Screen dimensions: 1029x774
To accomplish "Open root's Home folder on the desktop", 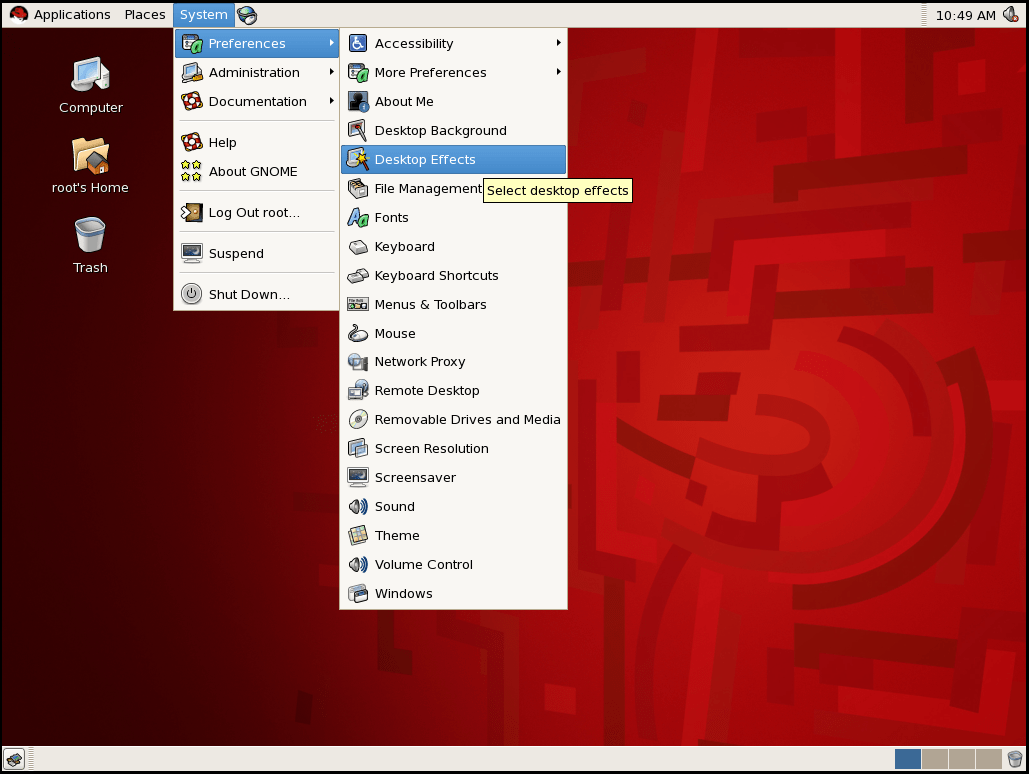I will (90, 165).
